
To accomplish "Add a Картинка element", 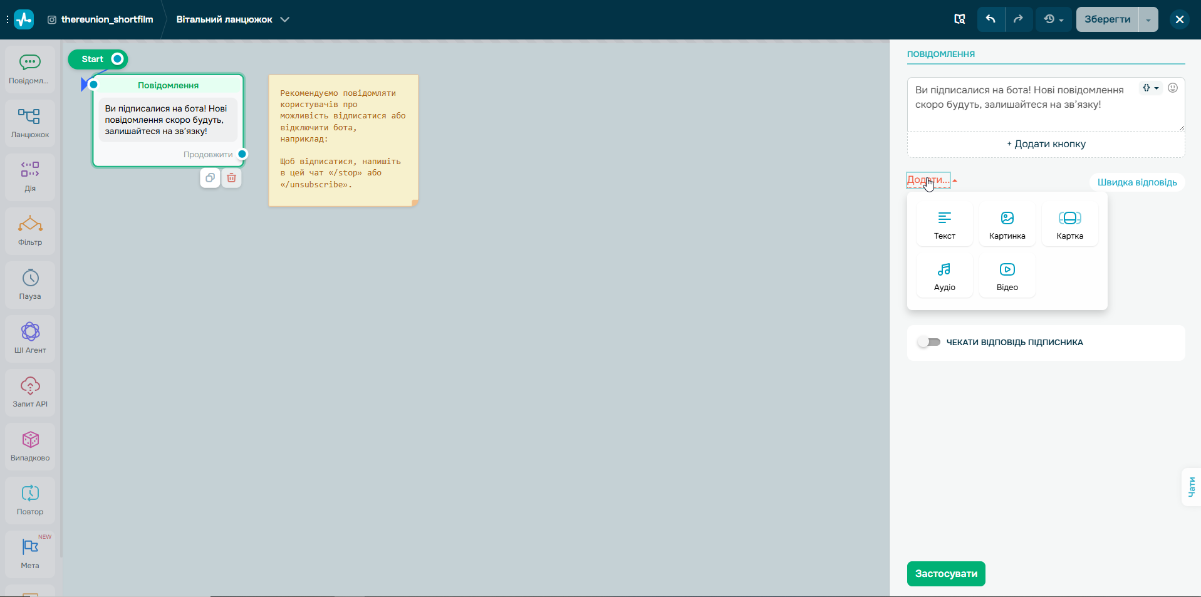I will 1007,225.
